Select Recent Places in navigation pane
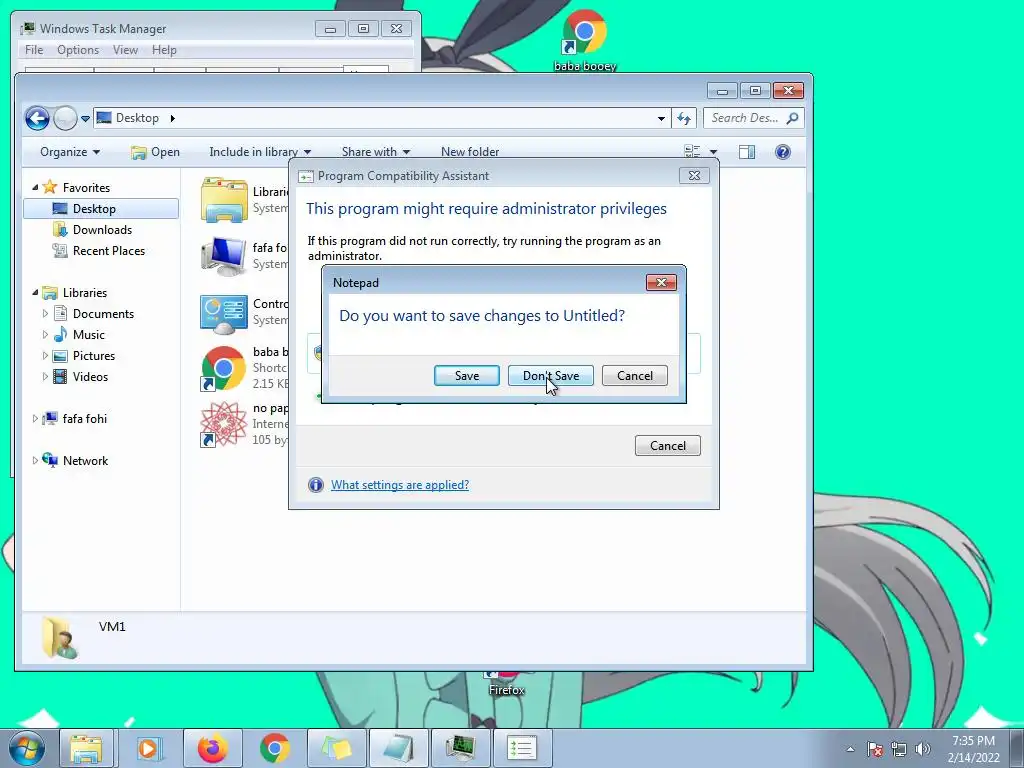The height and width of the screenshot is (768, 1024). pyautogui.click(x=108, y=251)
